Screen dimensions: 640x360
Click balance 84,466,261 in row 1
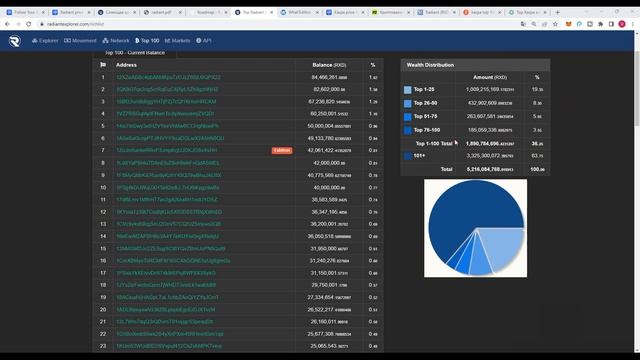[329, 77]
